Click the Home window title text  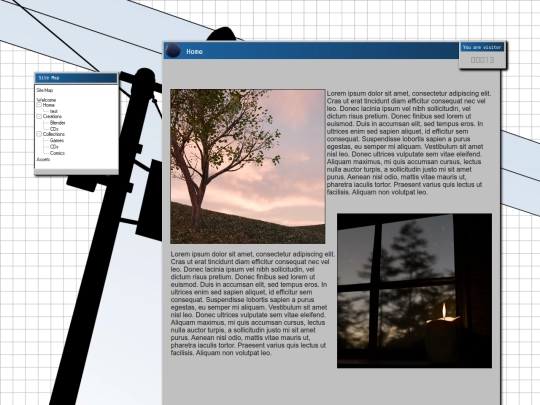click(194, 52)
